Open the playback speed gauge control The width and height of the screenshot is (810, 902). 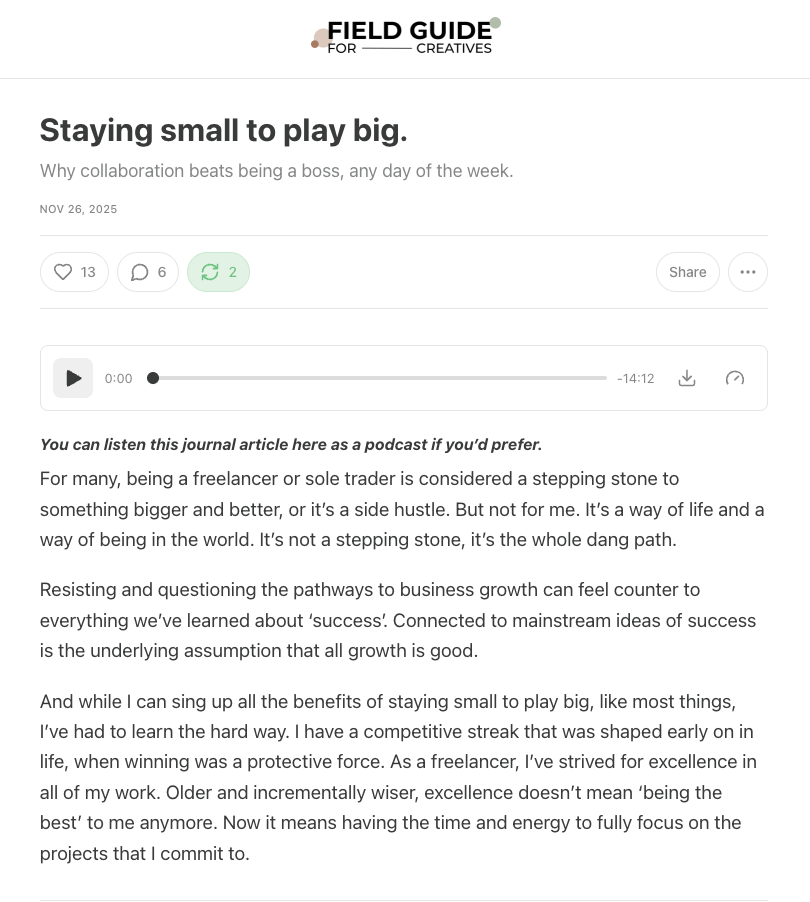[735, 378]
